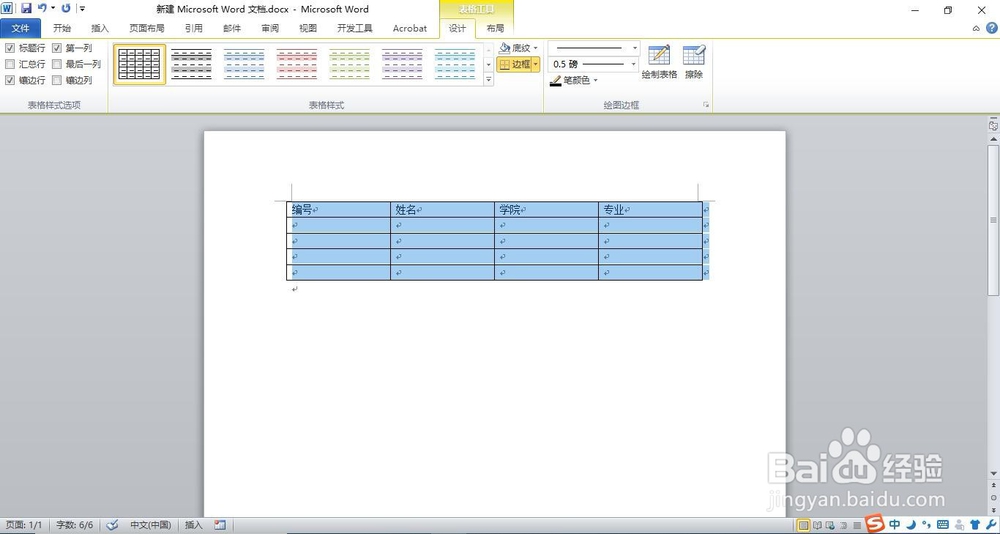Image resolution: width=1000 pixels, height=534 pixels.
Task: Open the Sogou soft keyboard icon
Action: tap(943, 524)
